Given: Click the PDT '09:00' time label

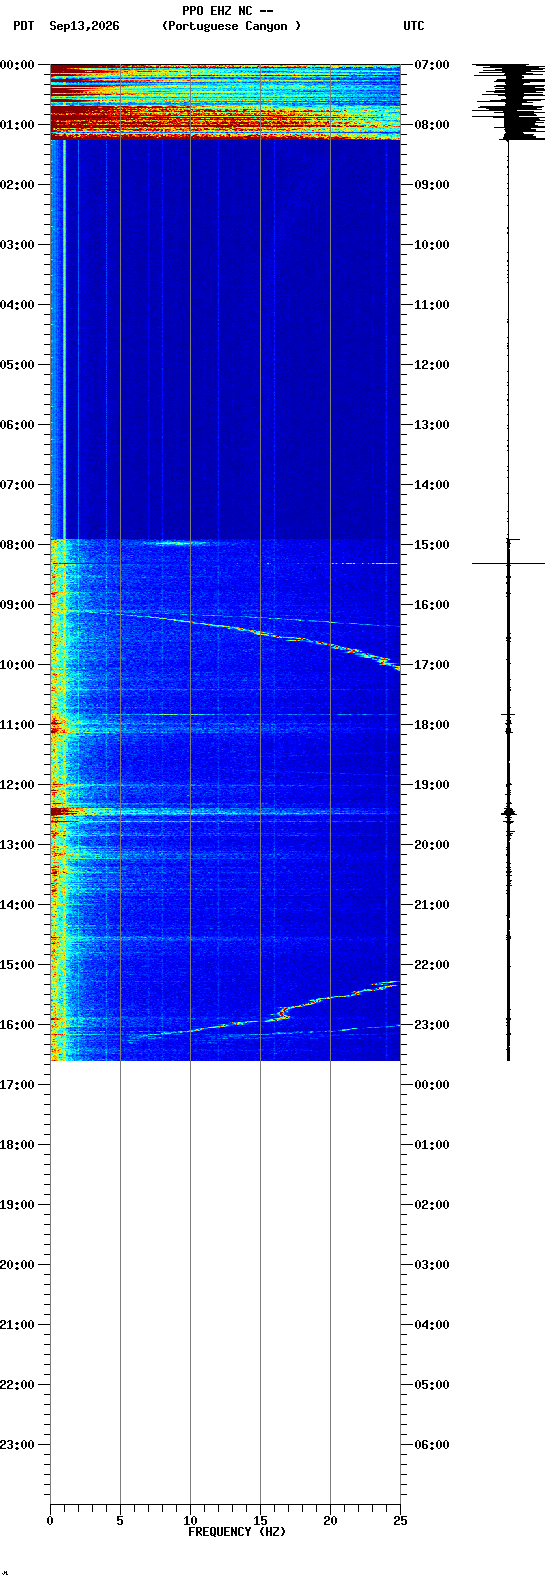Looking at the screenshot, I should (17, 604).
